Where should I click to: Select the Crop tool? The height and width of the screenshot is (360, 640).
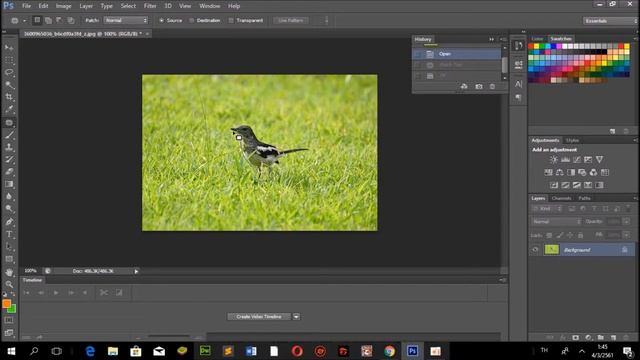[x=9, y=97]
